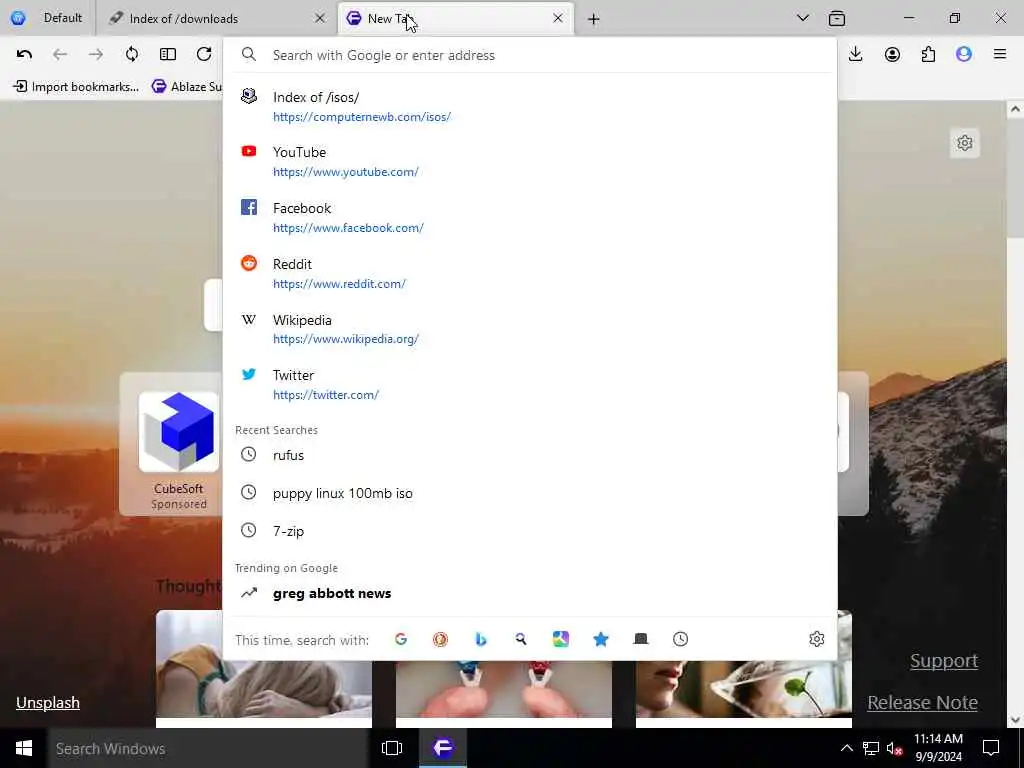
Task: Follow the Unsplash link
Action: pyautogui.click(x=48, y=703)
